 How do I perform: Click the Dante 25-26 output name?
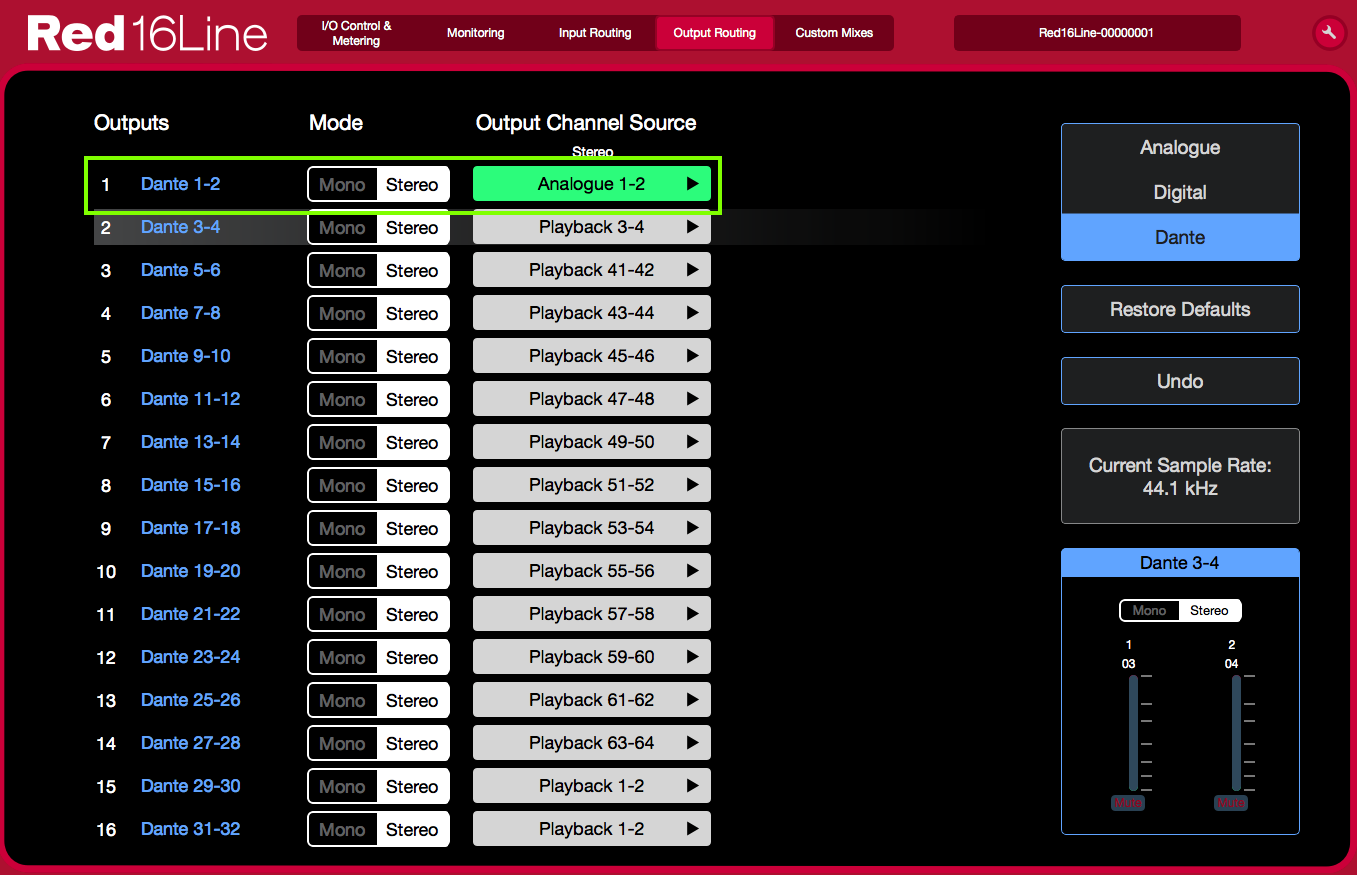click(191, 700)
